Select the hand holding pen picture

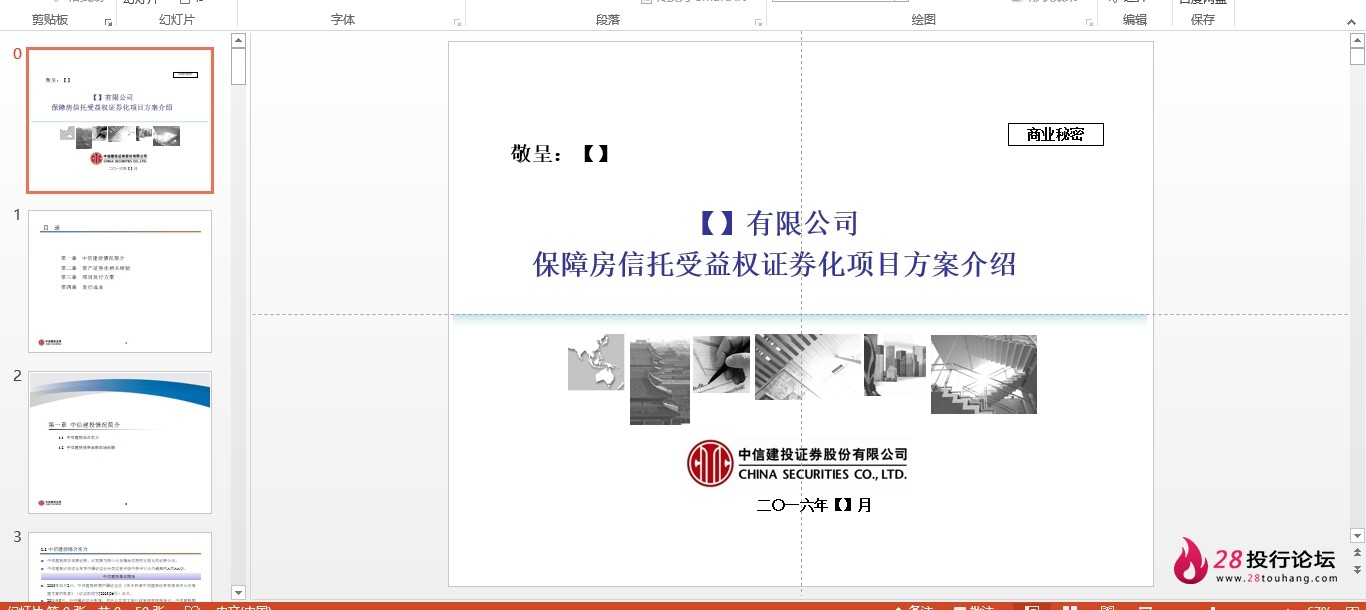(721, 364)
